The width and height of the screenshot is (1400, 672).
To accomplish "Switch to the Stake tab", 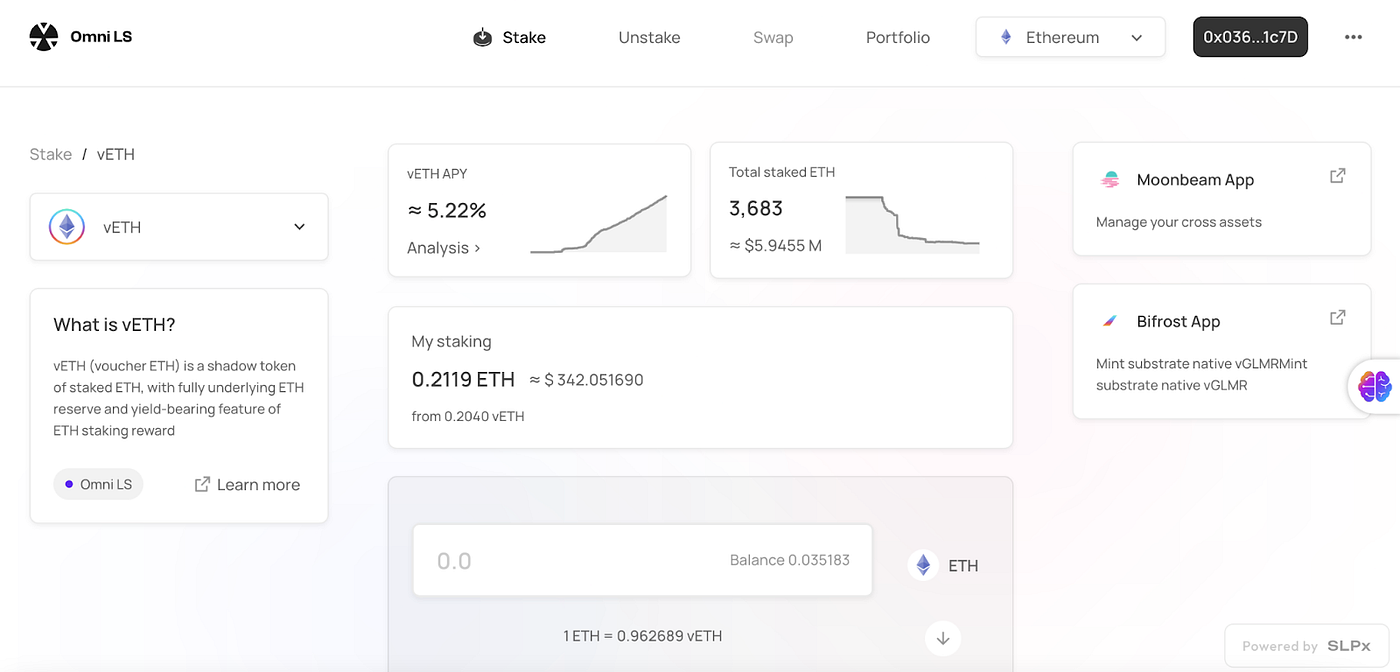I will coord(509,38).
